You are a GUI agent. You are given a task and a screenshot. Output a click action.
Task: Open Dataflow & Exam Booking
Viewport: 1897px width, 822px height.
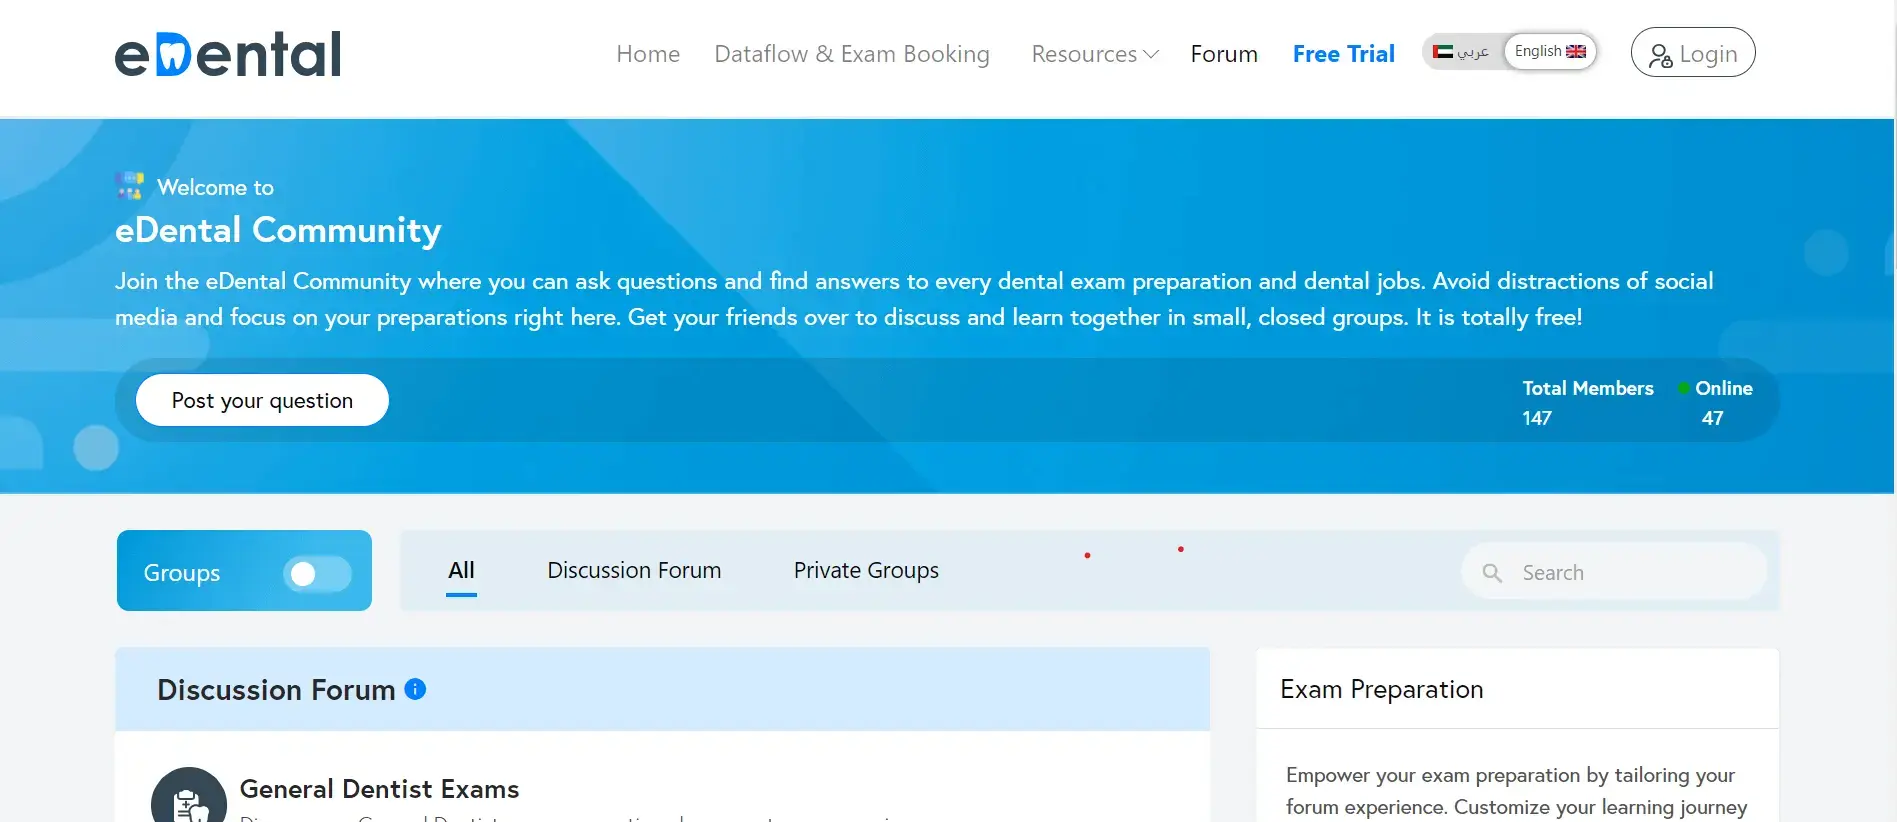[852, 54]
